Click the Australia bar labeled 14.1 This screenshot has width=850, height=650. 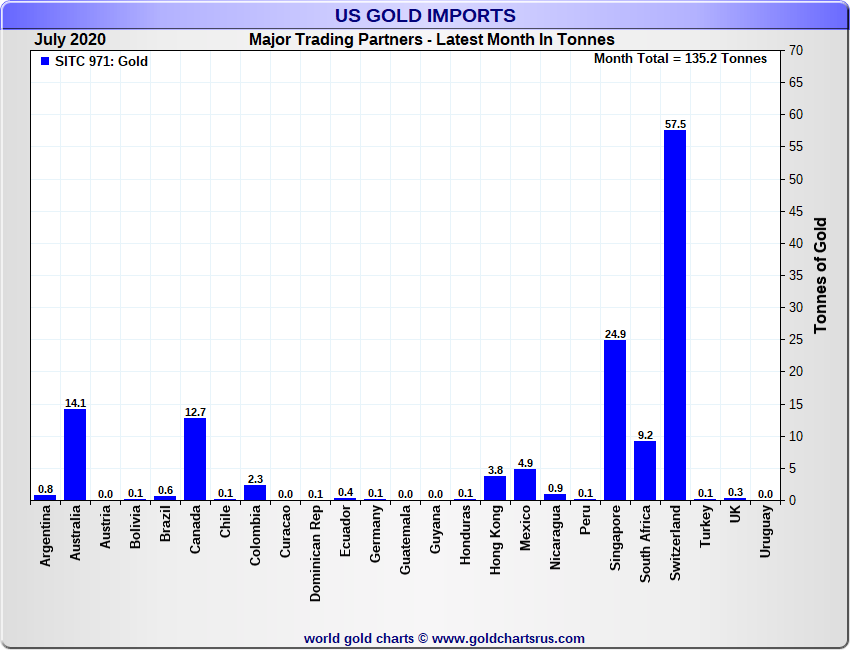(x=75, y=455)
